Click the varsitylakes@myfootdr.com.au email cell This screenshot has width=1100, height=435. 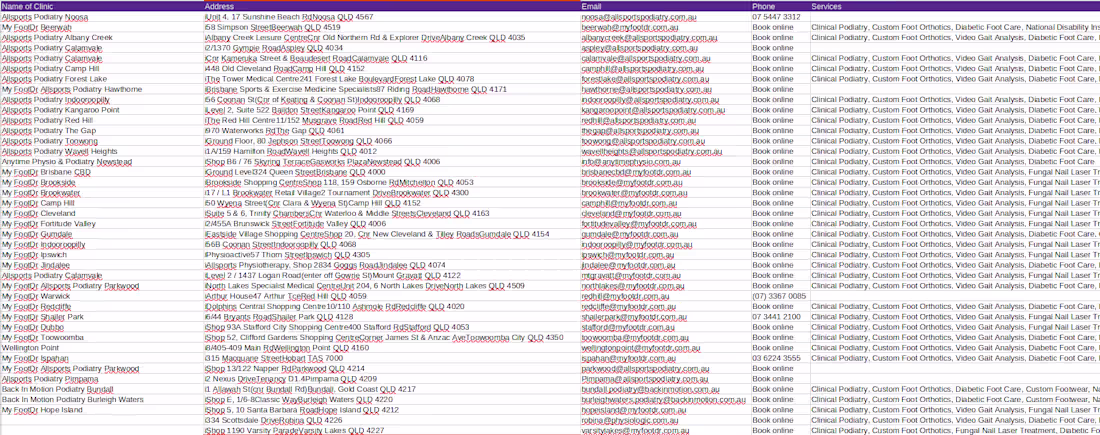coord(666,430)
